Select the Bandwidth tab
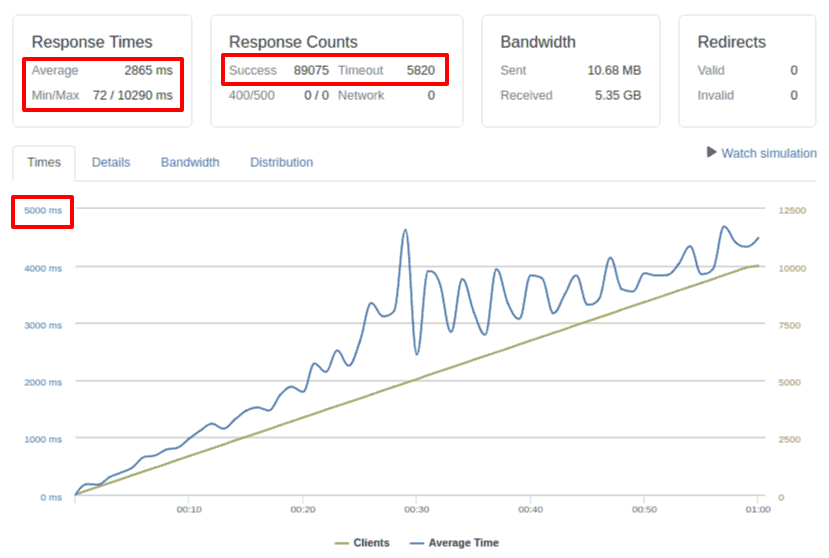829x558 pixels. [190, 162]
